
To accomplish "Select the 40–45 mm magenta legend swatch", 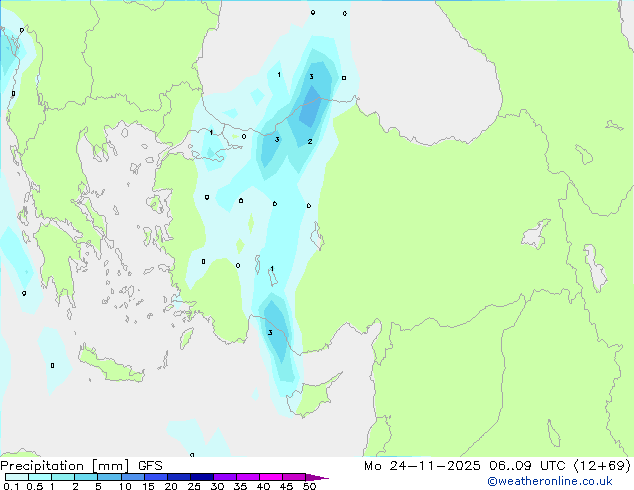I will coord(271,477).
